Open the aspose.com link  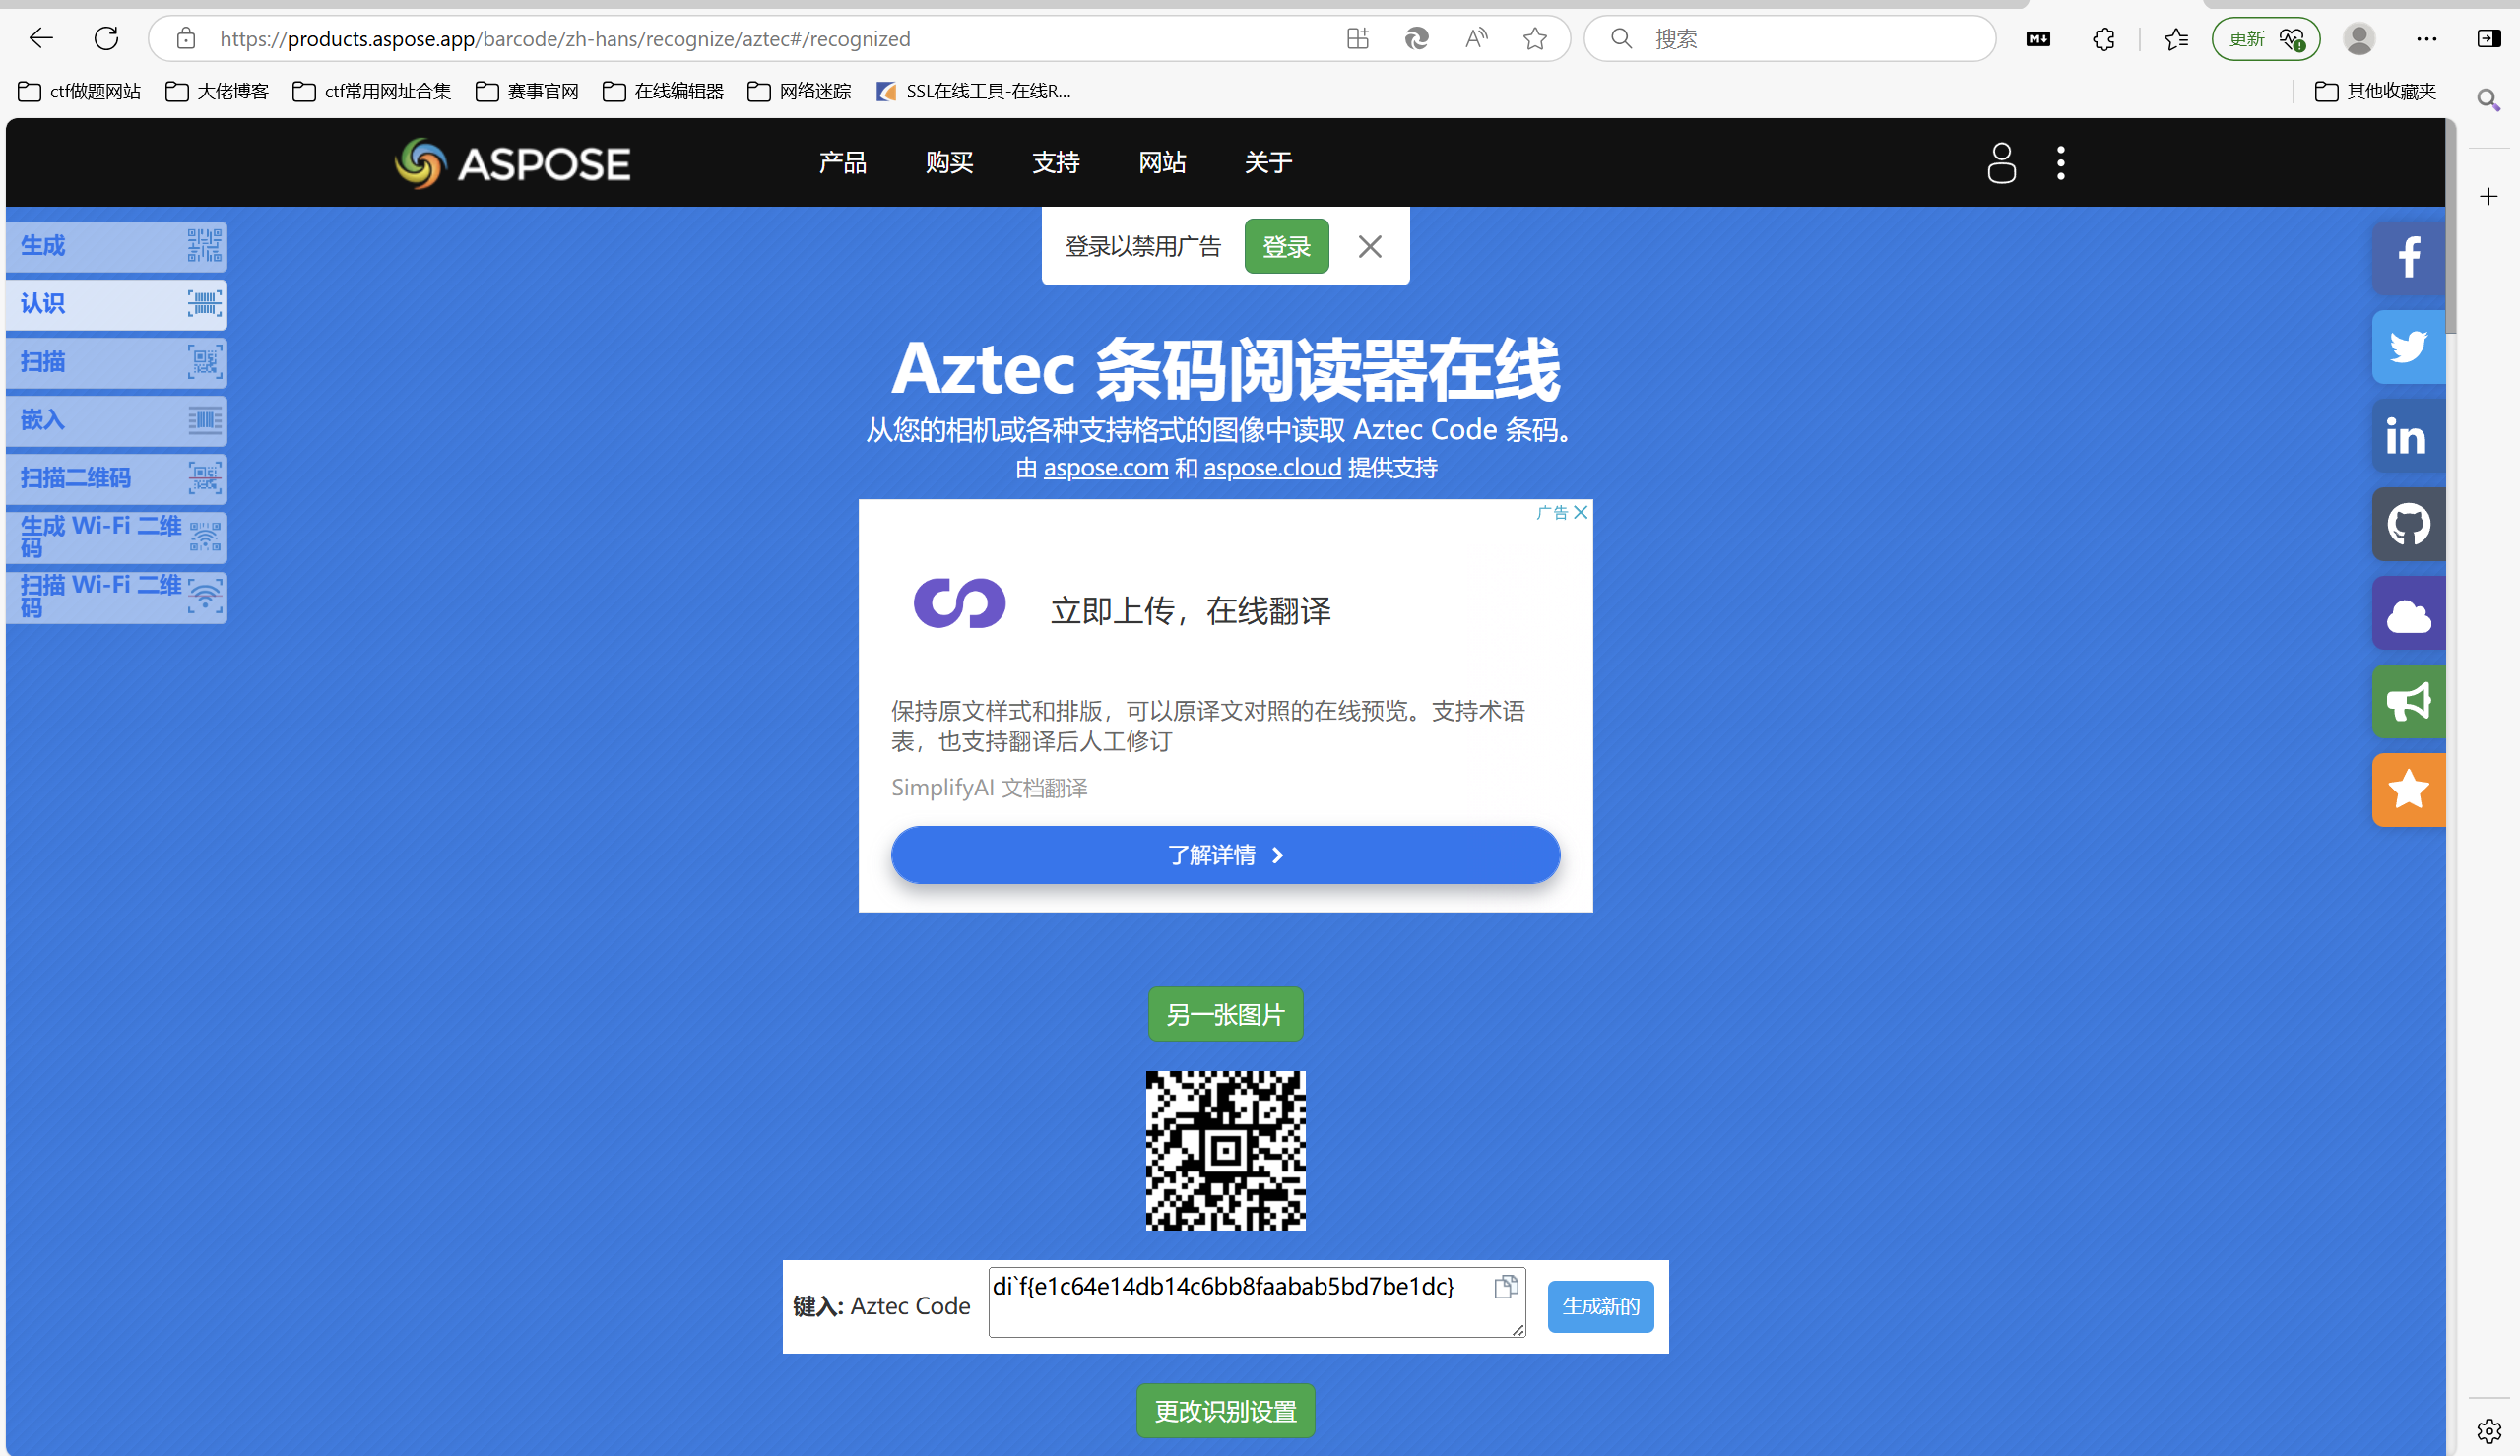tap(1106, 468)
